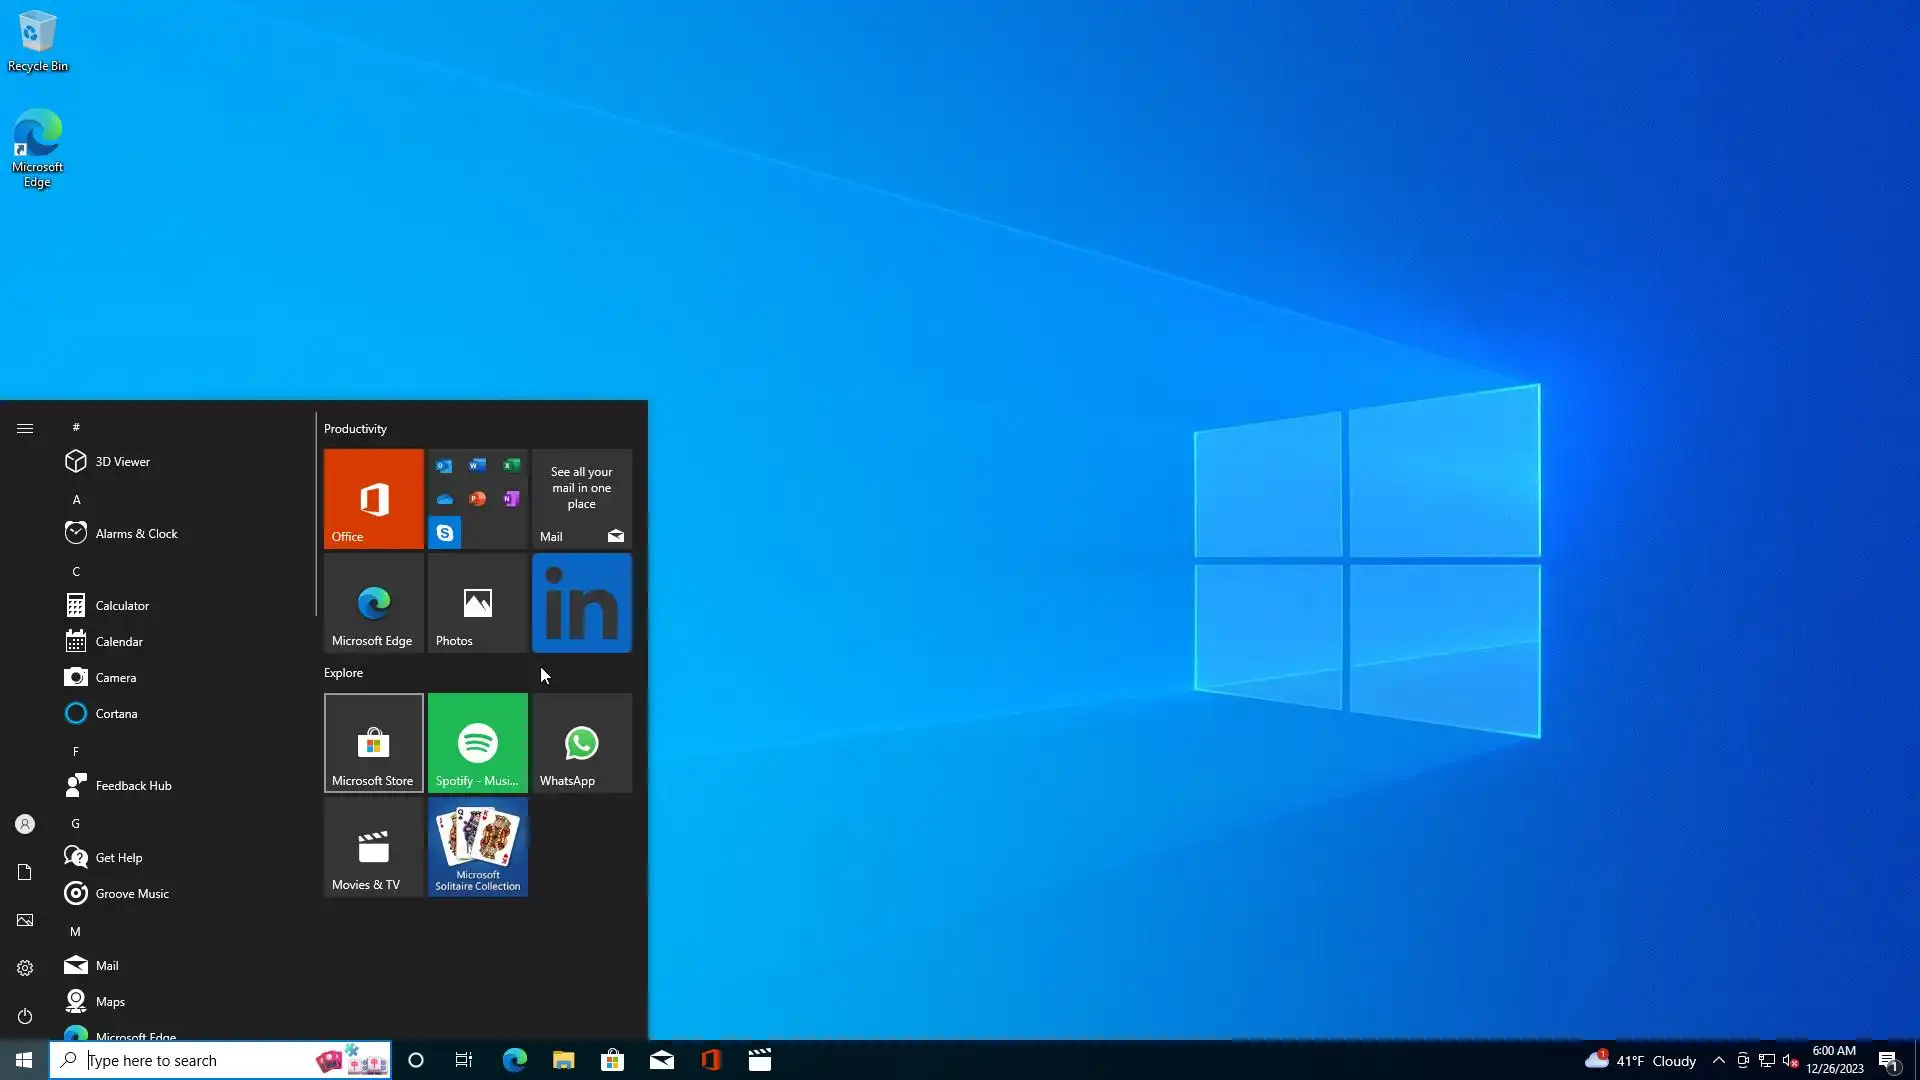Open Calculator from the app list
This screenshot has width=1920, height=1080.
[x=122, y=605]
